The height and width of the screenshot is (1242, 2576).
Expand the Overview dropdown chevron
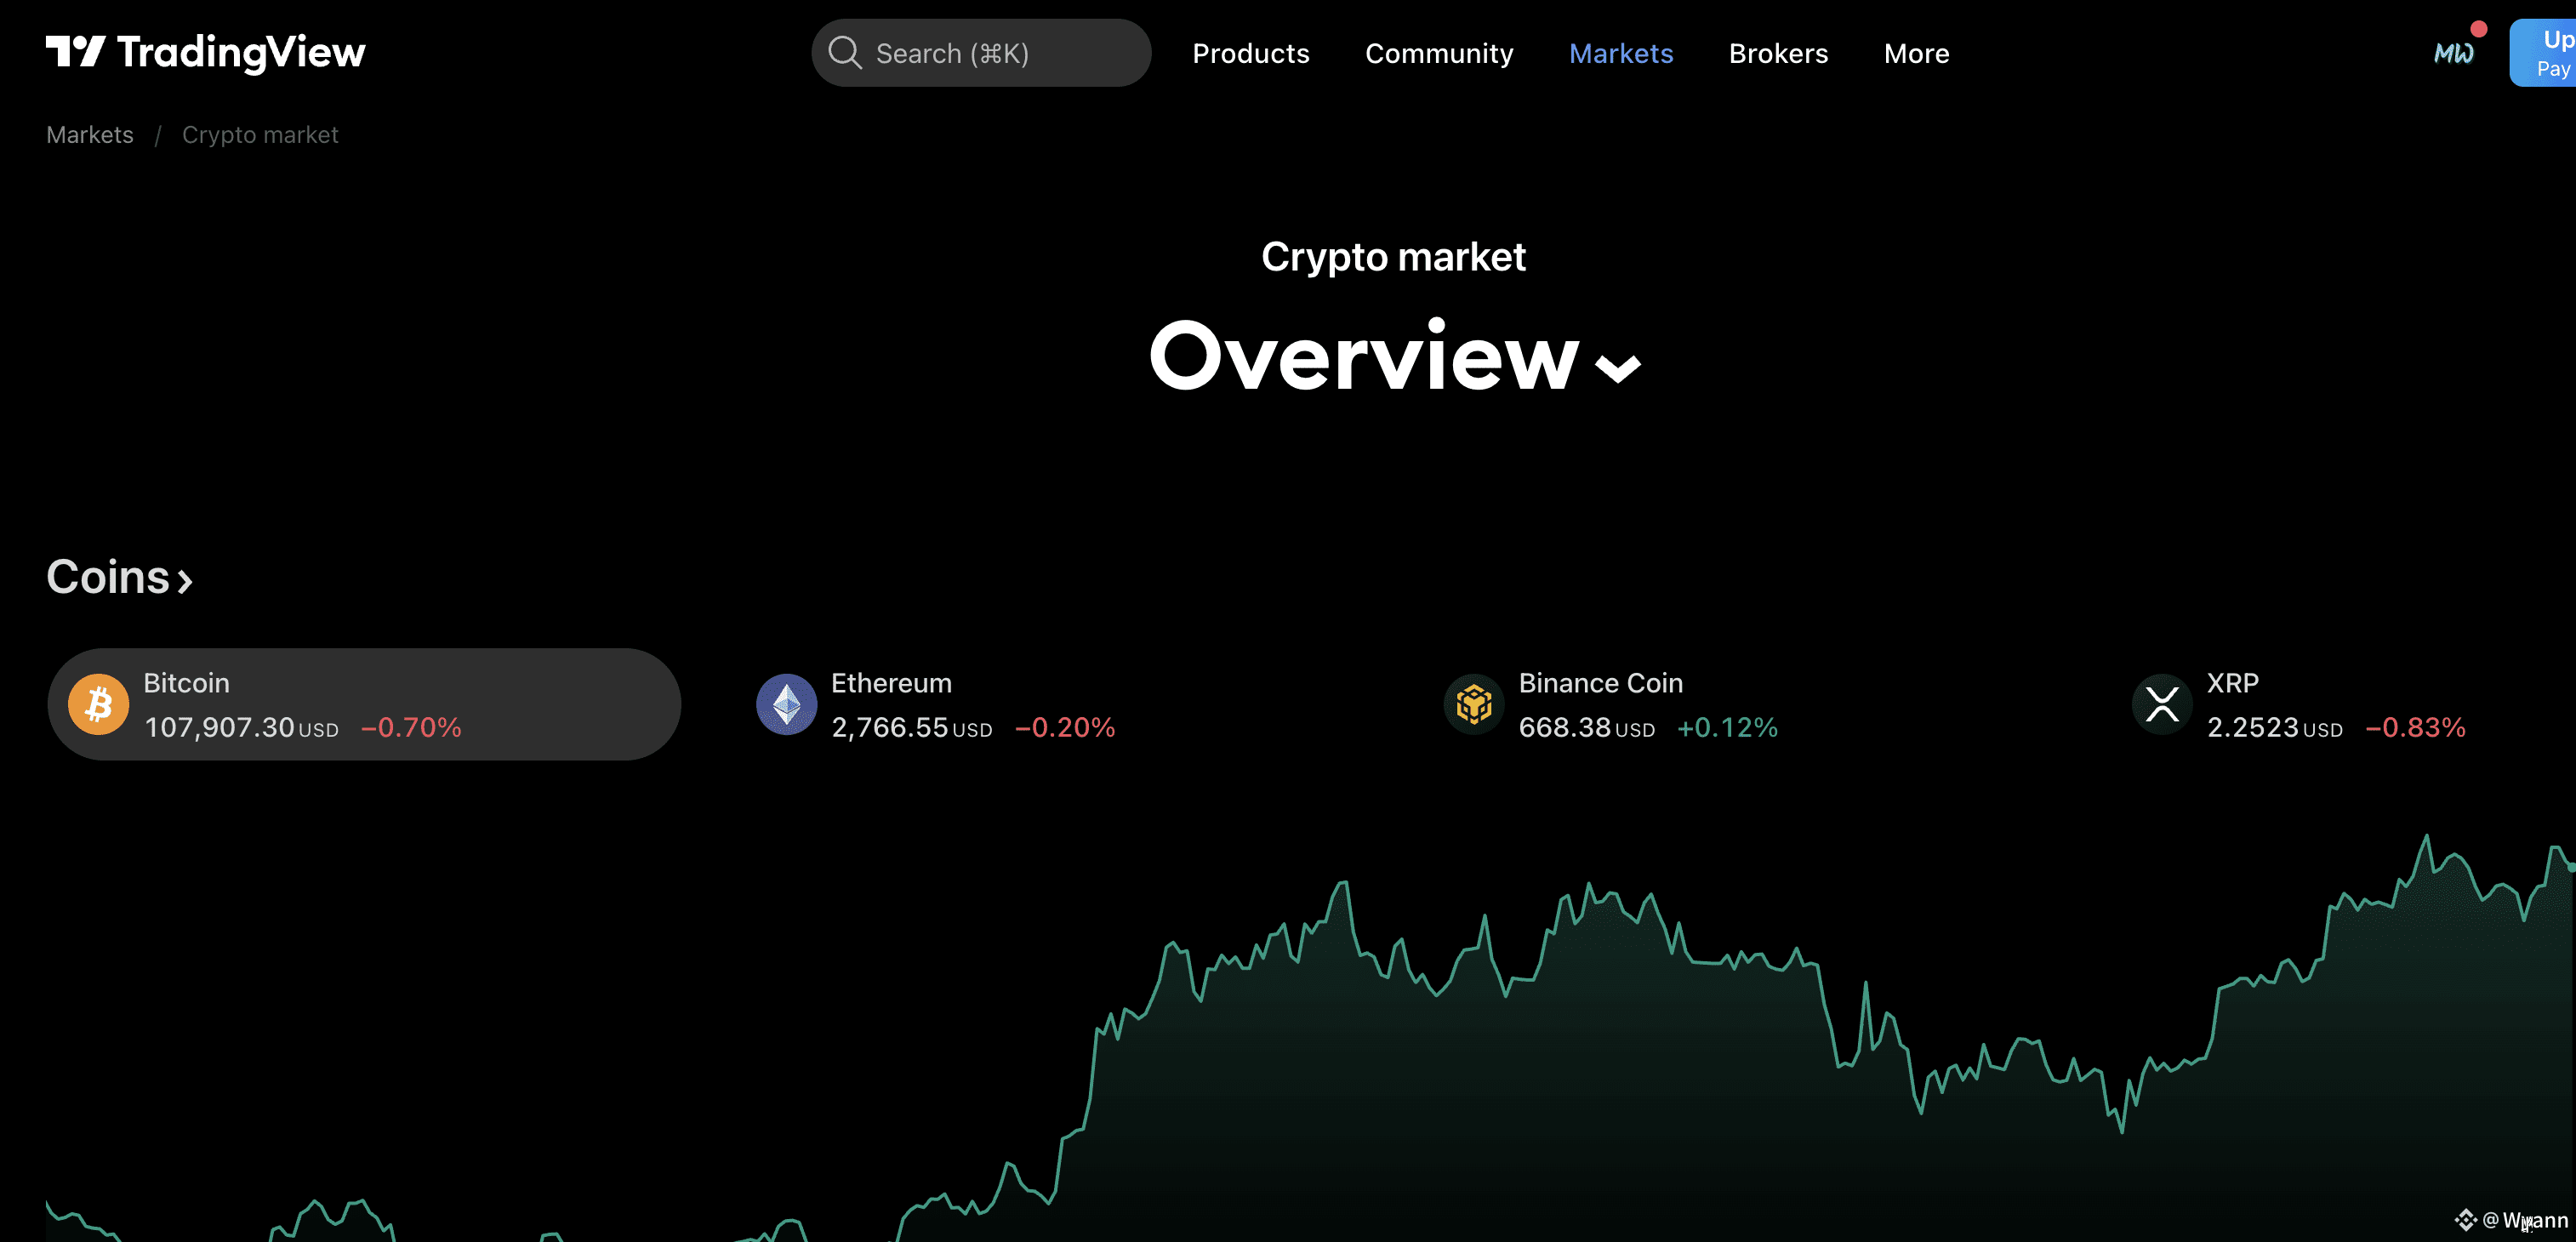(x=1617, y=369)
